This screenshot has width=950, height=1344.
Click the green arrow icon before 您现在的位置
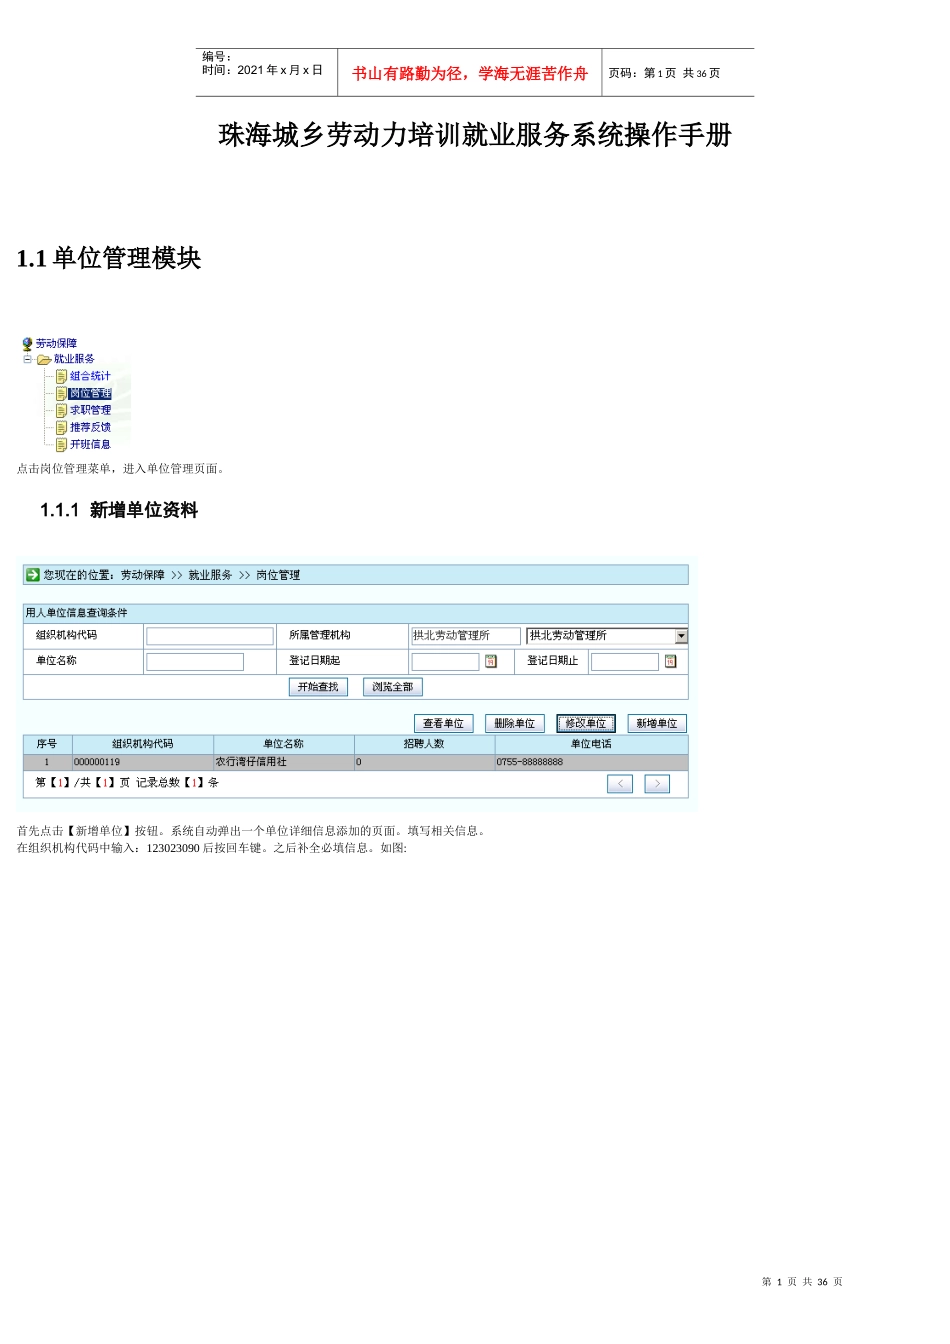[x=32, y=575]
